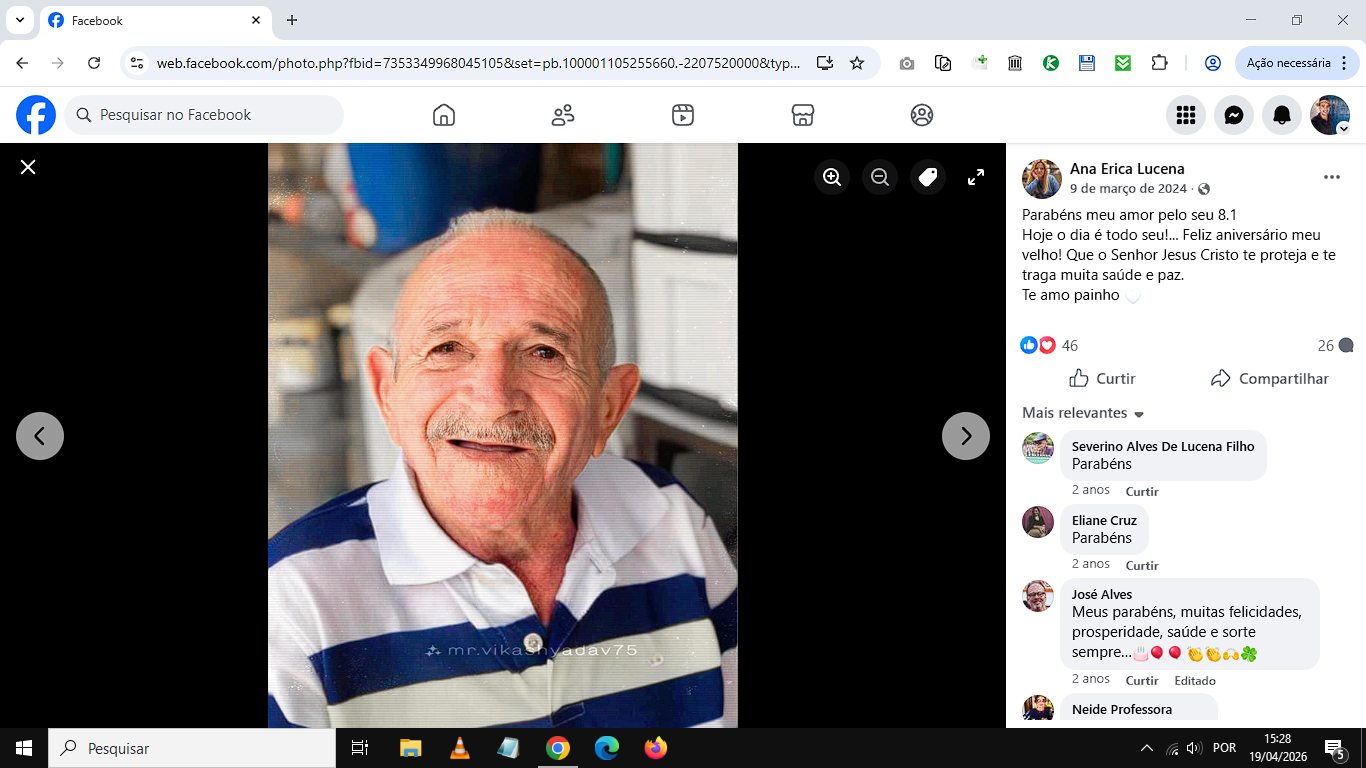This screenshot has height=768, width=1366.
Task: Open Facebook Messenger
Action: coord(1234,116)
